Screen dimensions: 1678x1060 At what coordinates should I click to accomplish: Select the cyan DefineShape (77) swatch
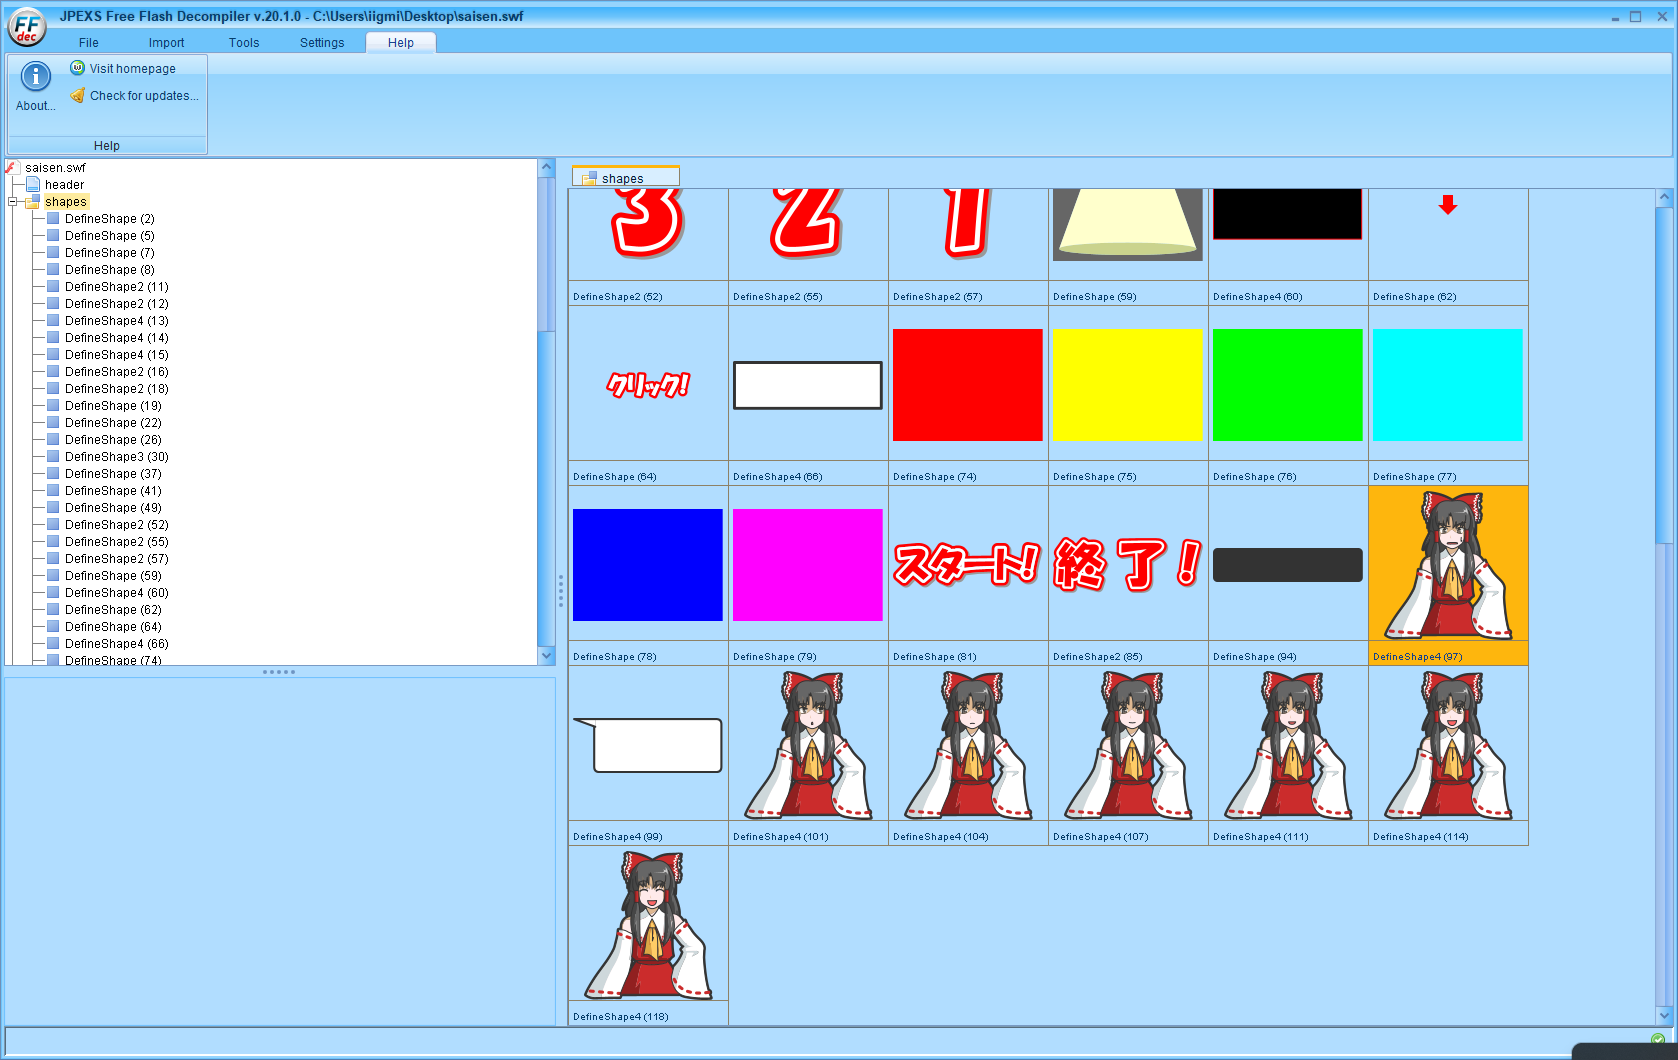click(x=1448, y=385)
